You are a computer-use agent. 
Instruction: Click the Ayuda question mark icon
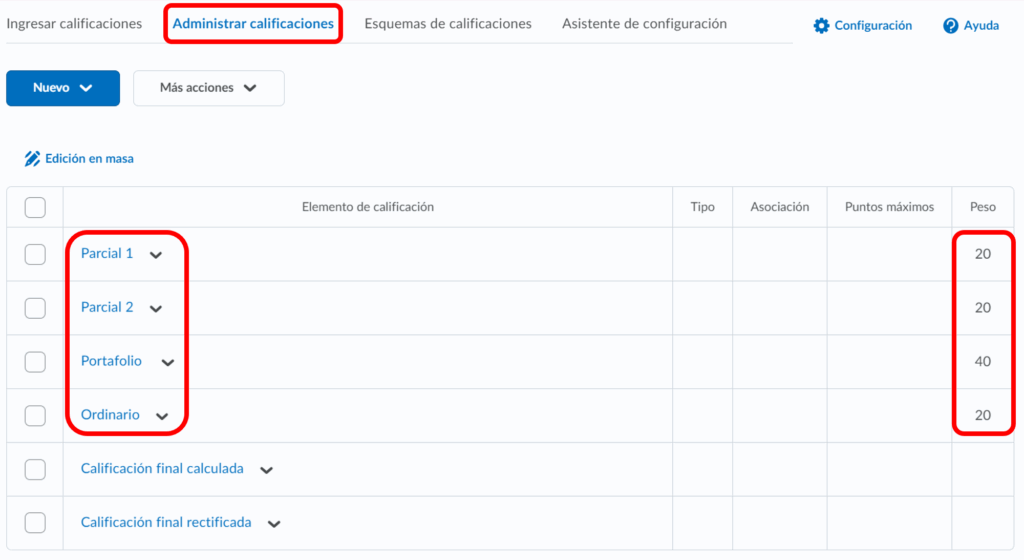(x=951, y=26)
